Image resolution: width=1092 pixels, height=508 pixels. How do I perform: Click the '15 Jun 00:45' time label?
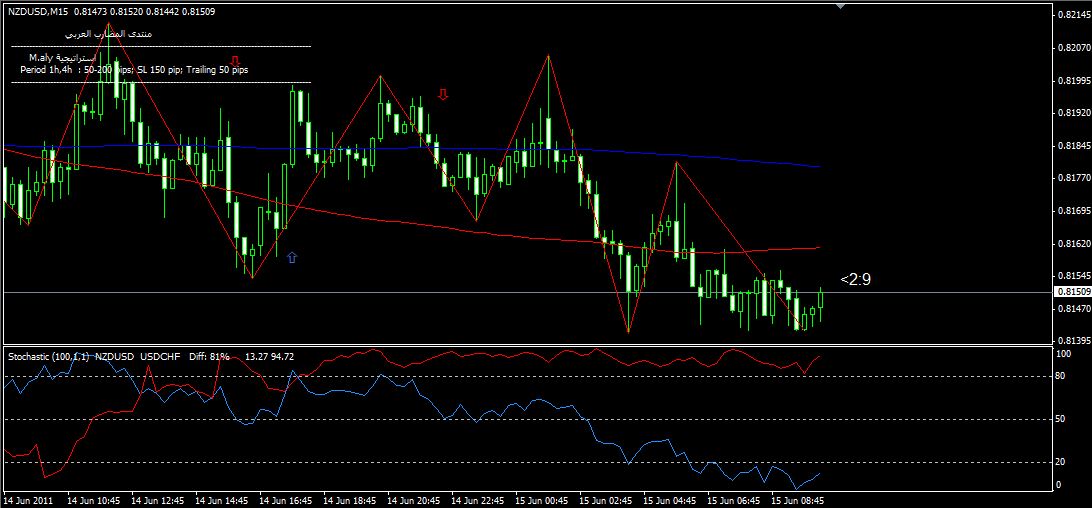click(x=542, y=500)
